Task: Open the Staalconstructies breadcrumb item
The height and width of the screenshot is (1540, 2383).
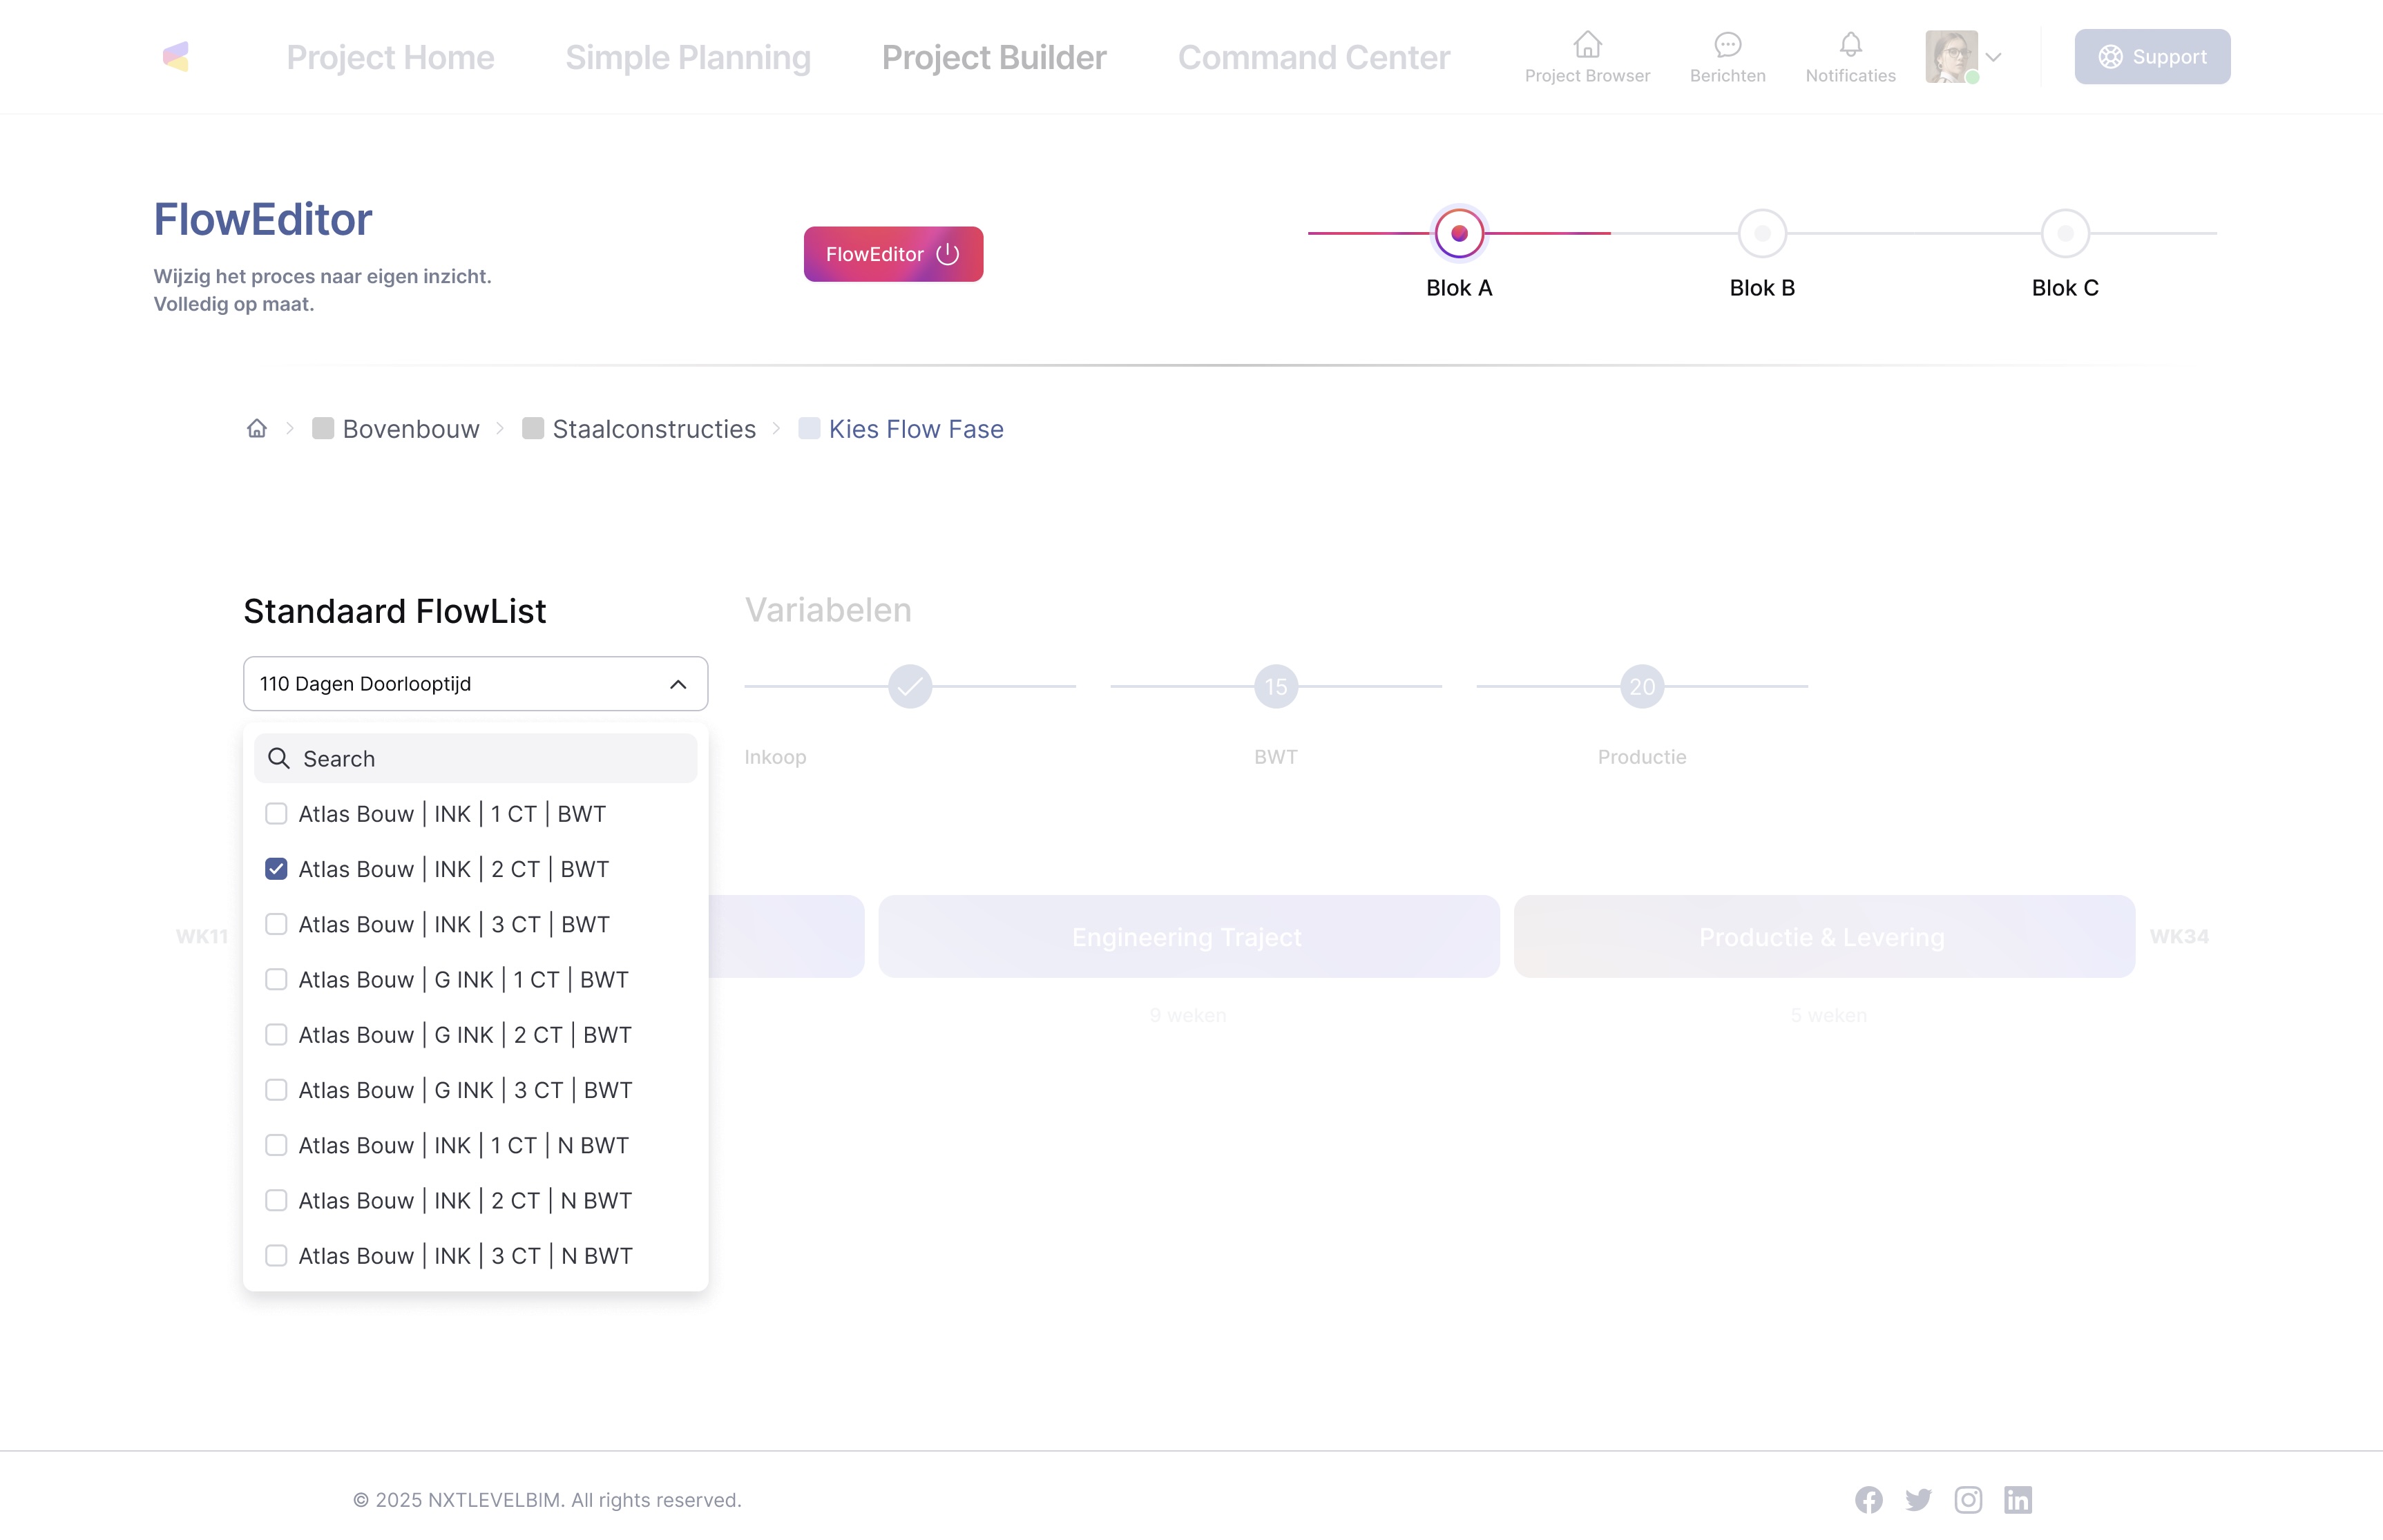Action: point(653,429)
